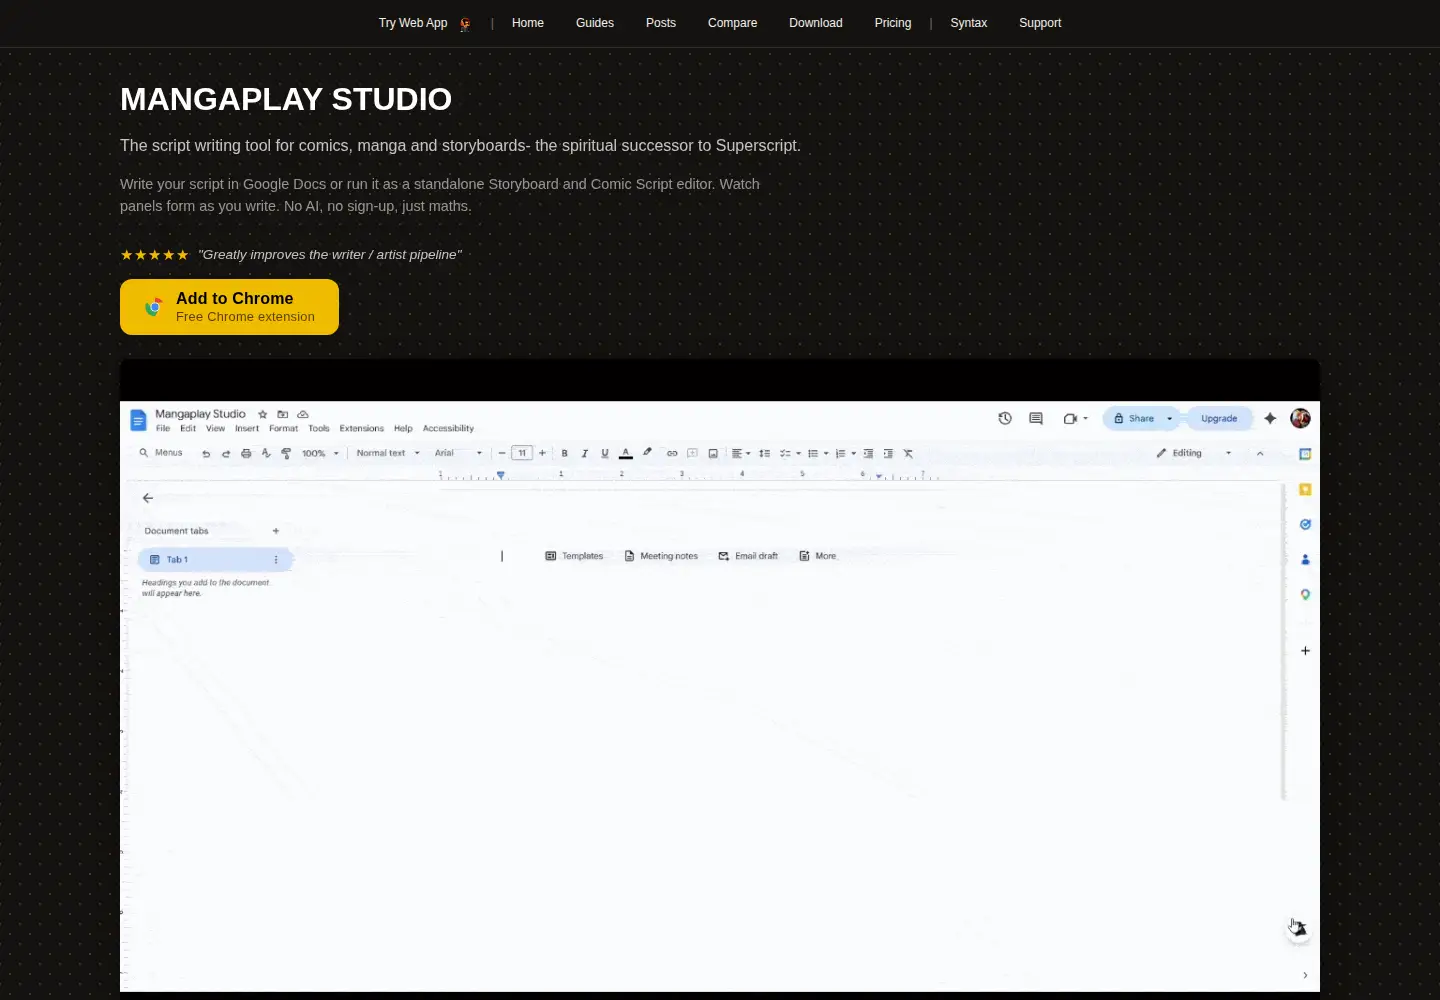Collapse the toolbar with the up chevron
Image resolution: width=1440 pixels, height=1000 pixels.
1260,453
